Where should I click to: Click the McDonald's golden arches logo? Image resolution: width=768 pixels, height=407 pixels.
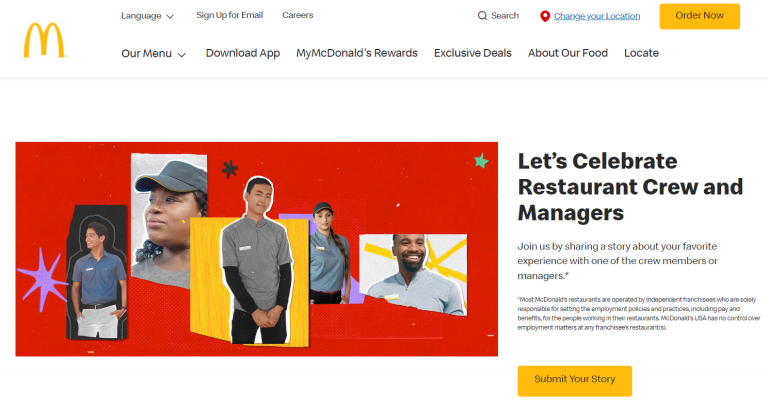(45, 40)
